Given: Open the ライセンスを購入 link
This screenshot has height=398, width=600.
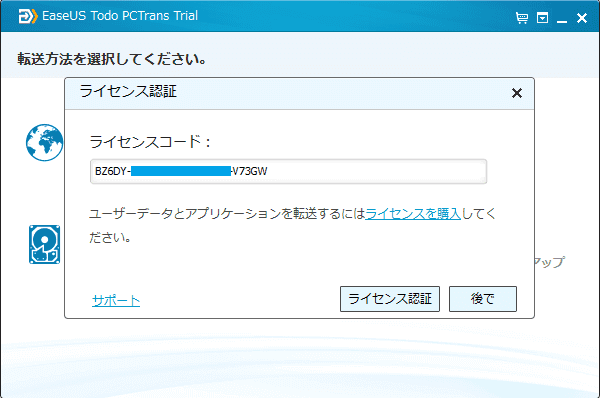Looking at the screenshot, I should coord(413,214).
